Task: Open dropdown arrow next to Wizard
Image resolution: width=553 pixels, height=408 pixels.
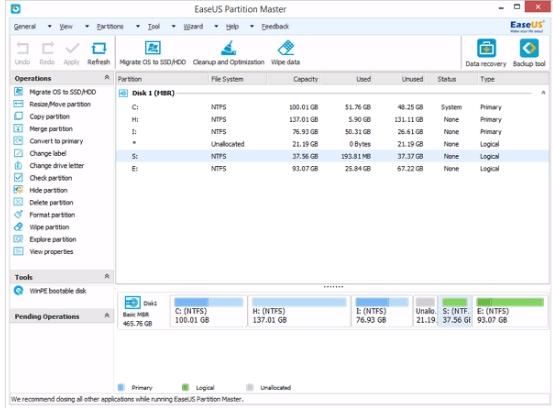Action: click(216, 26)
